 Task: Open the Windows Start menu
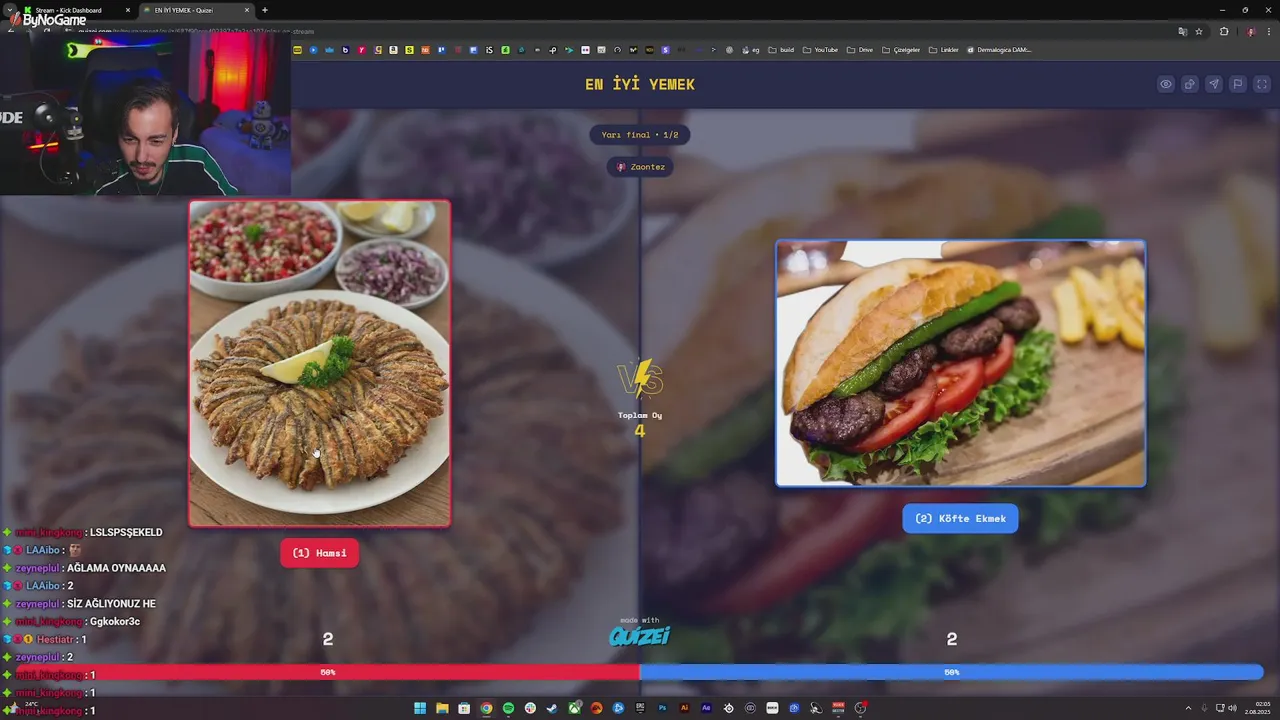(x=420, y=708)
